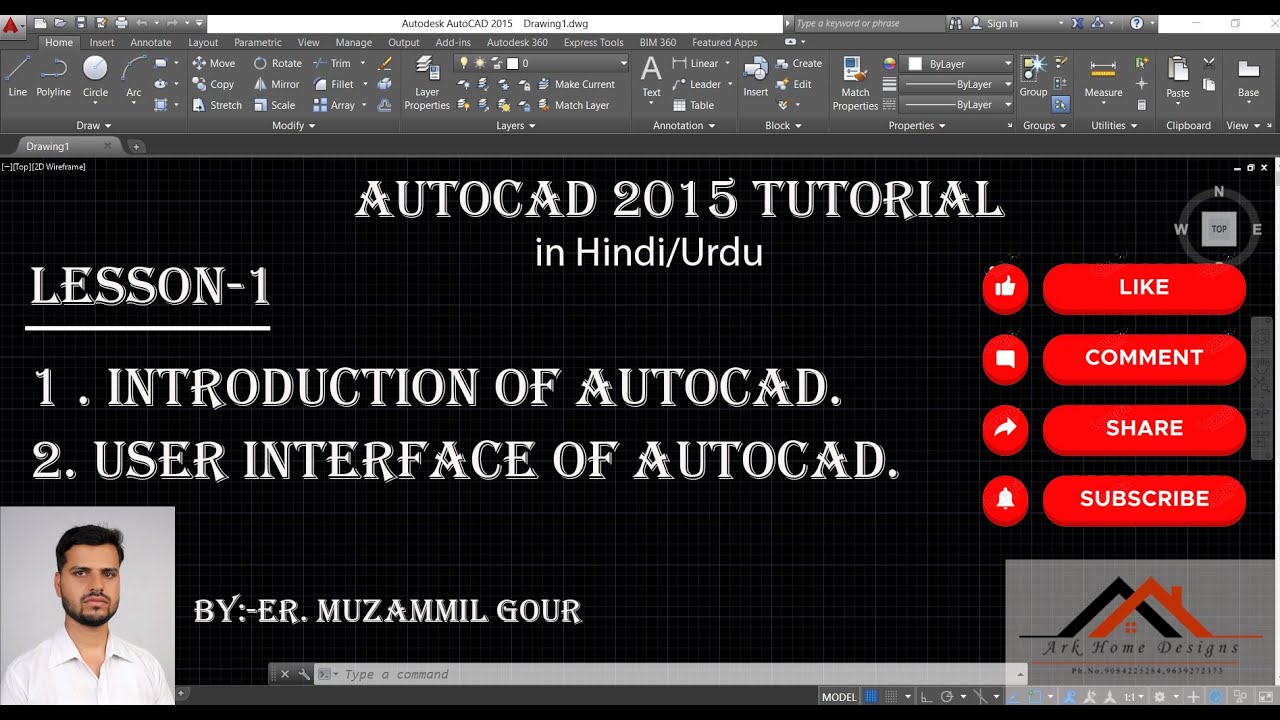The height and width of the screenshot is (720, 1280).
Task: Click the Create block button
Action: coord(798,63)
